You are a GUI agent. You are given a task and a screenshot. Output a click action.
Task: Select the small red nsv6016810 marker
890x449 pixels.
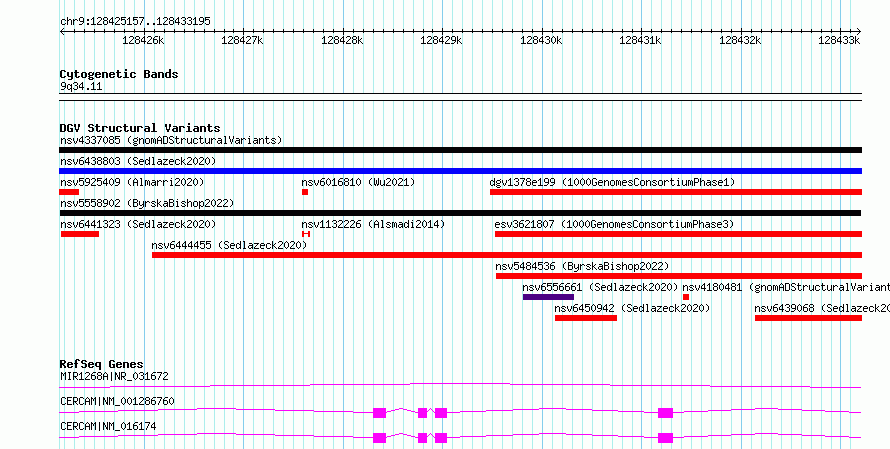[305, 192]
